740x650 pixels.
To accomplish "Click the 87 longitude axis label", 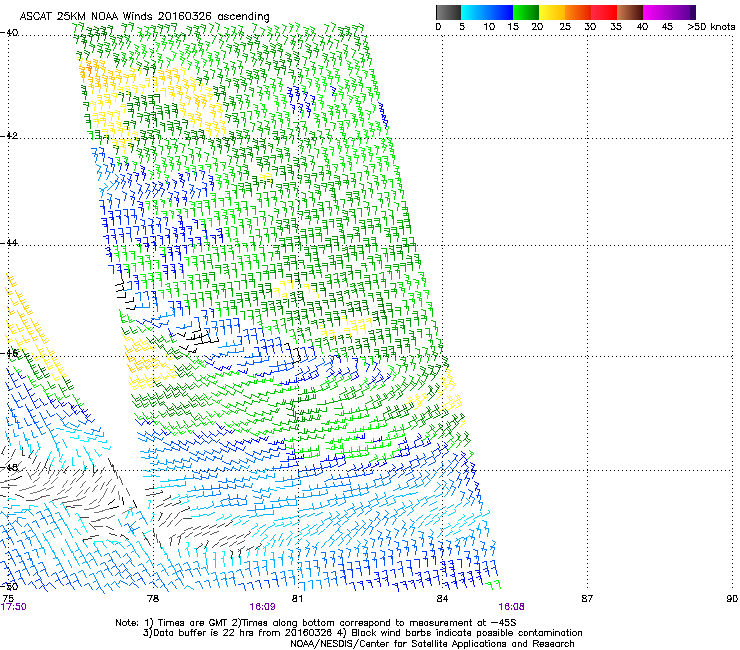I will (587, 599).
